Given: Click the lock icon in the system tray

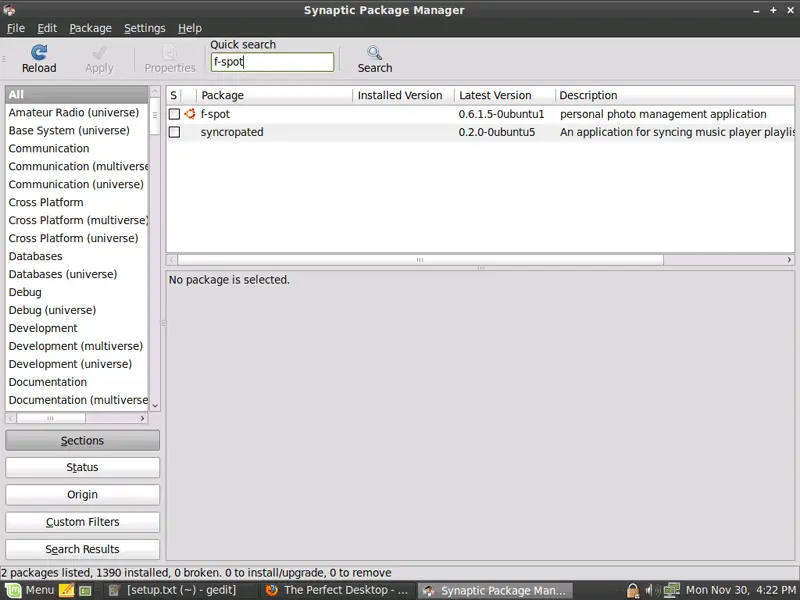Looking at the screenshot, I should click(x=633, y=590).
